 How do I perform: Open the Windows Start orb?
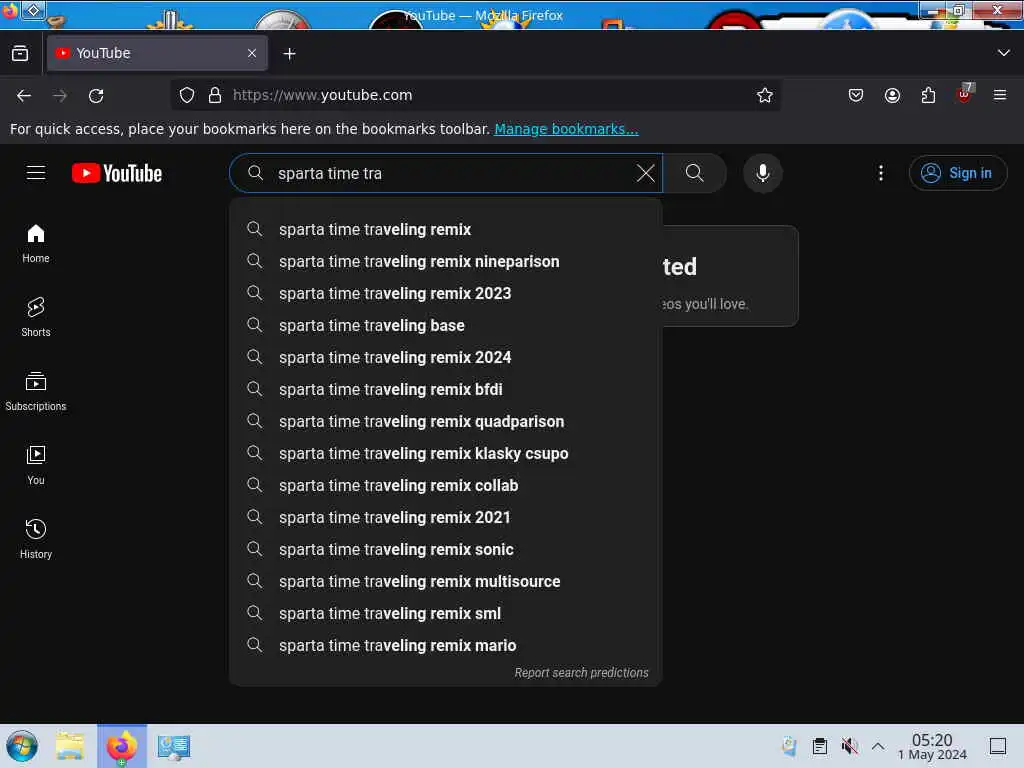pos(22,746)
